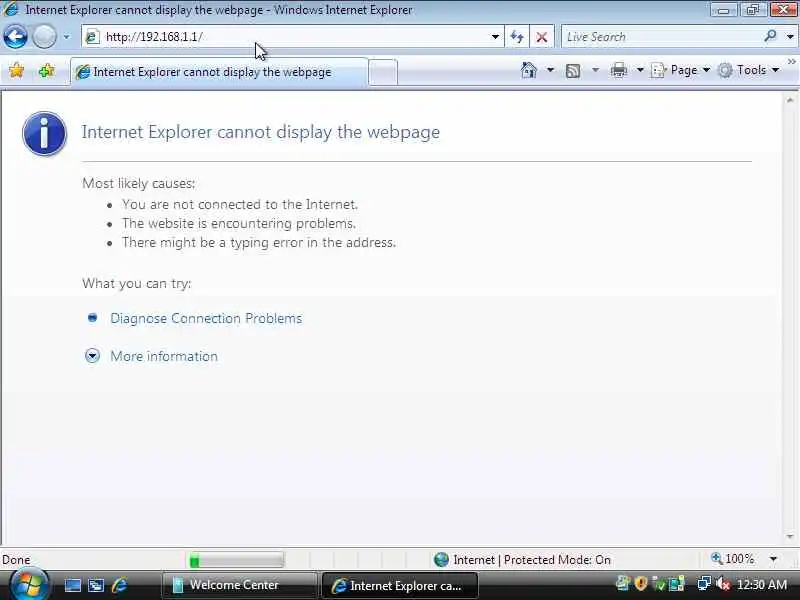Click the greyed Forward navigation button
The width and height of the screenshot is (800, 600).
[44, 37]
